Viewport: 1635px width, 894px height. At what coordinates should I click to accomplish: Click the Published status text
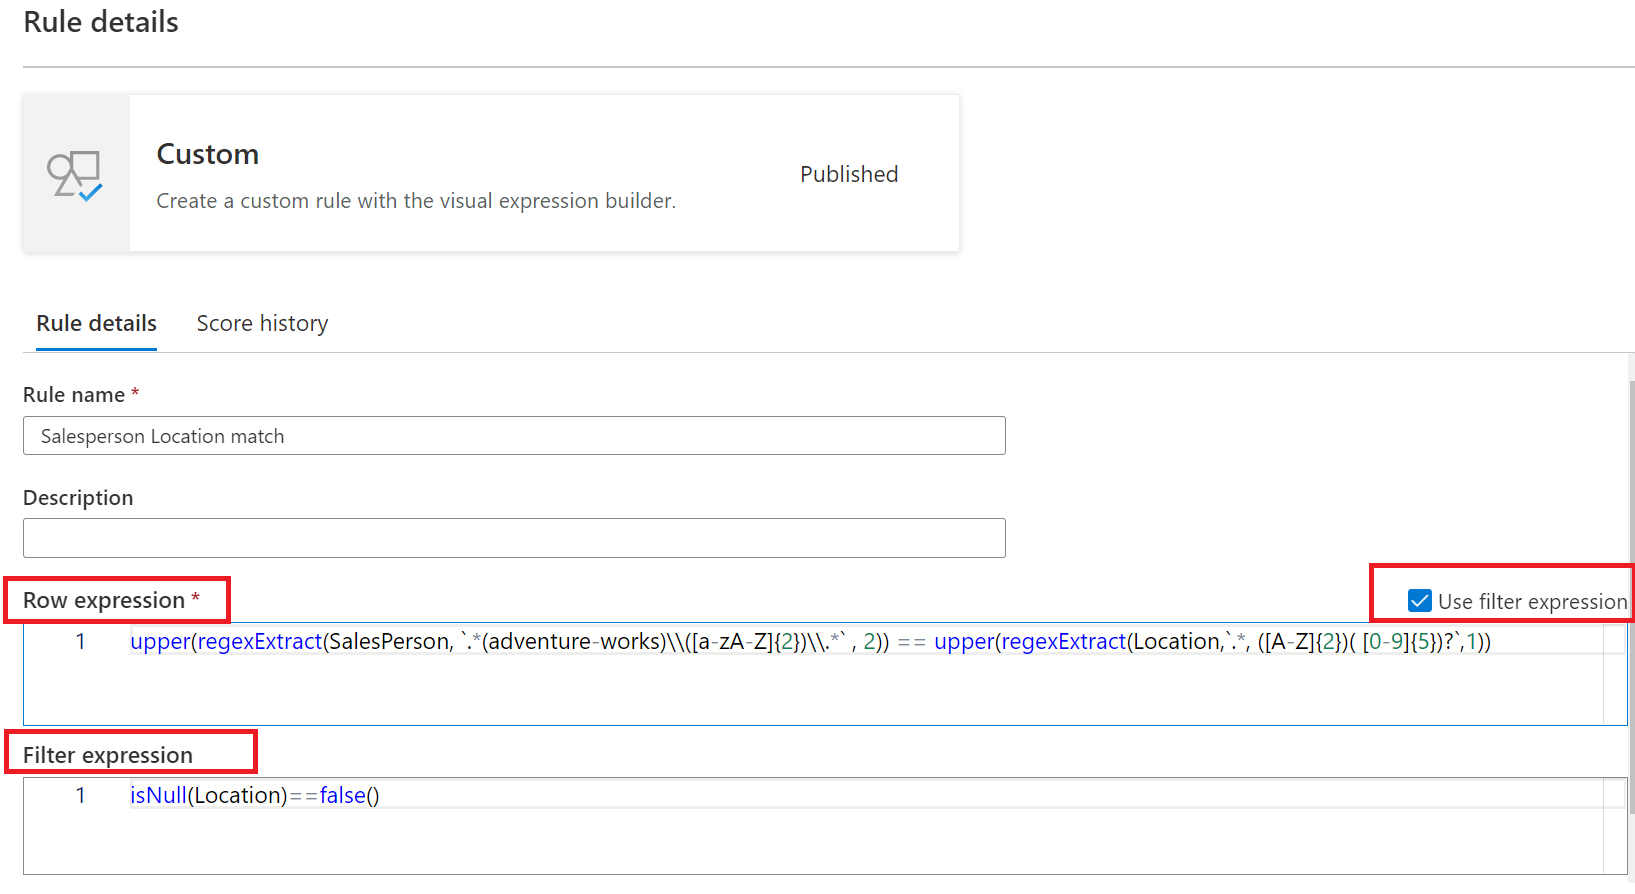[x=849, y=174]
